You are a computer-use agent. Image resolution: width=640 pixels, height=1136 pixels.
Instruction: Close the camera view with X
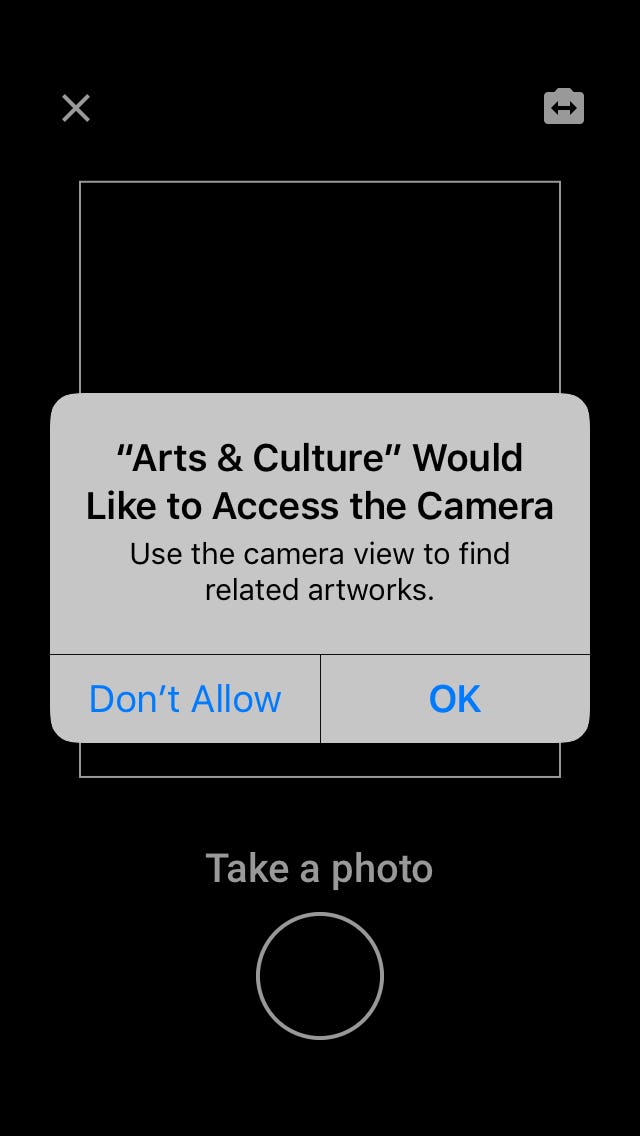tap(76, 108)
